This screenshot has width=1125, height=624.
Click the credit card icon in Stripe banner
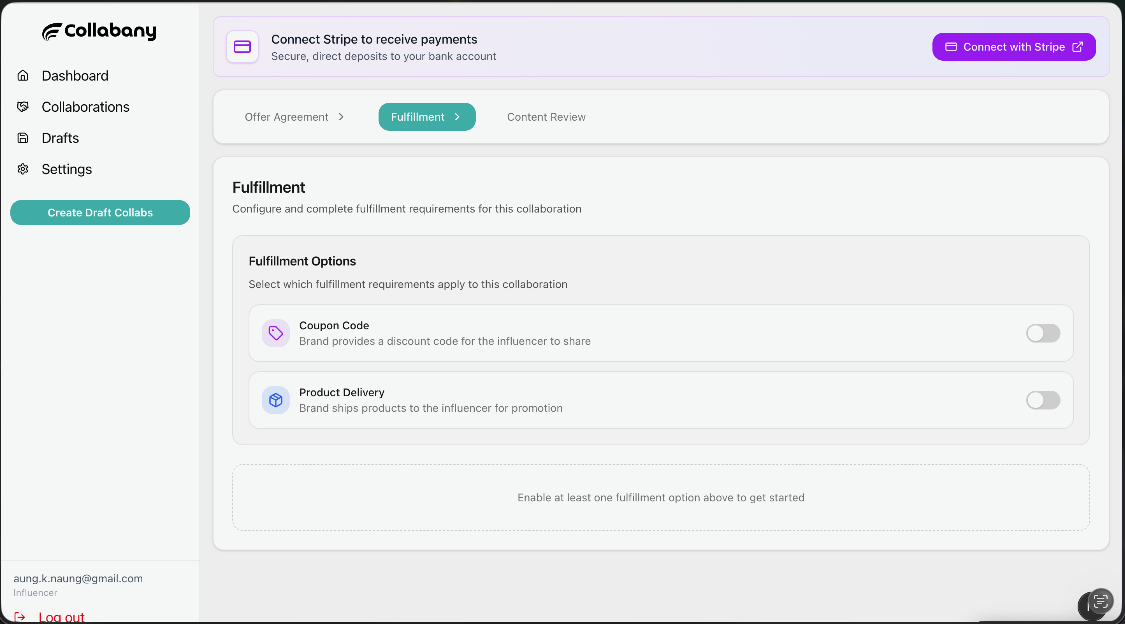pos(243,47)
